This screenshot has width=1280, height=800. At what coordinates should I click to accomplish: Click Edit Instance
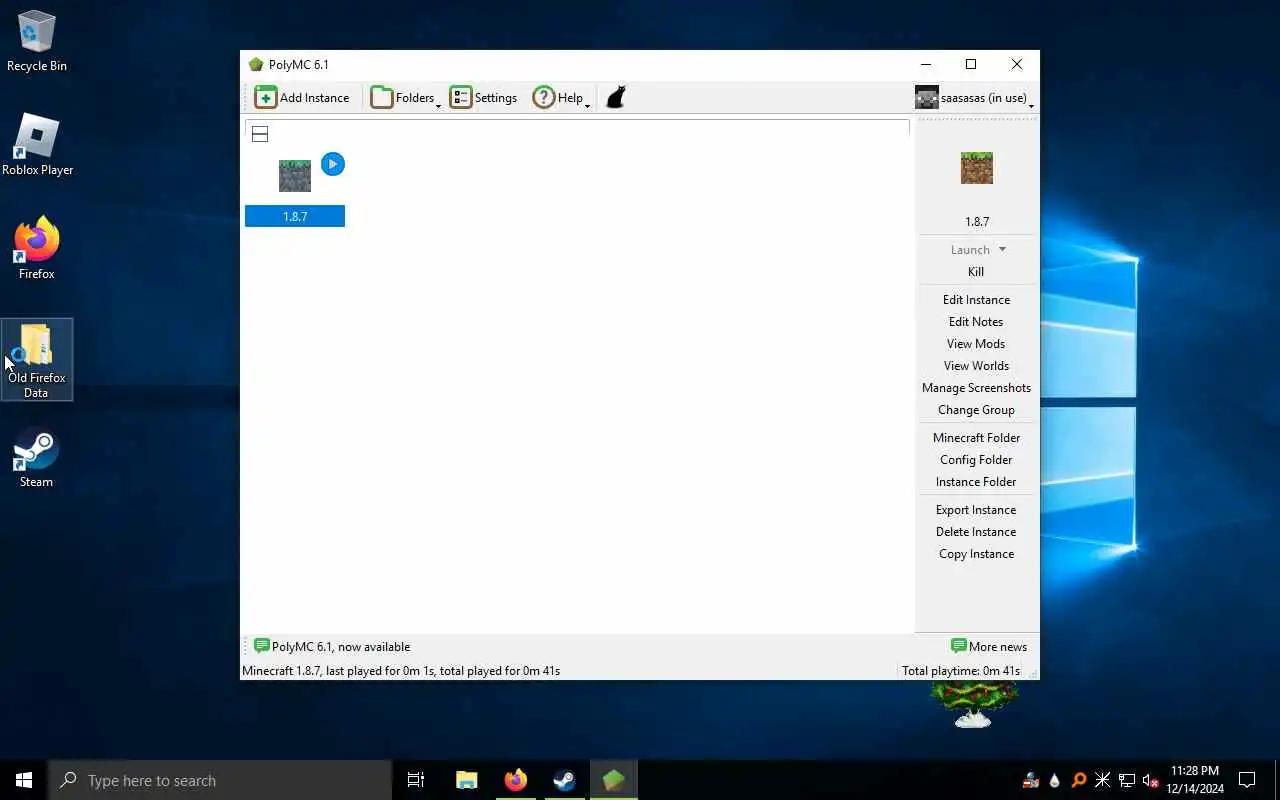976,299
